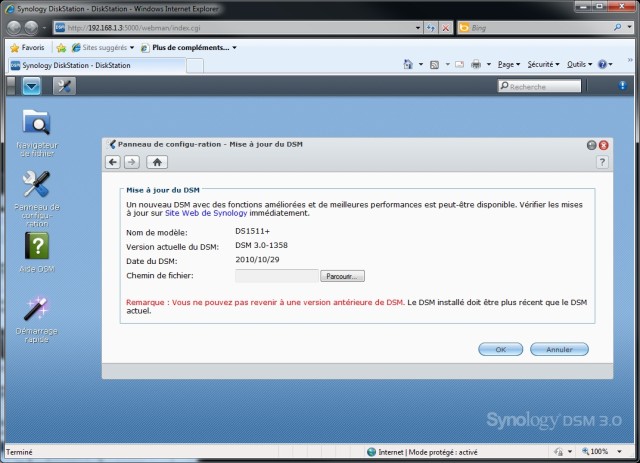Viewport: 640px width, 463px height.
Task: Open the Outils menu
Action: pyautogui.click(x=579, y=65)
